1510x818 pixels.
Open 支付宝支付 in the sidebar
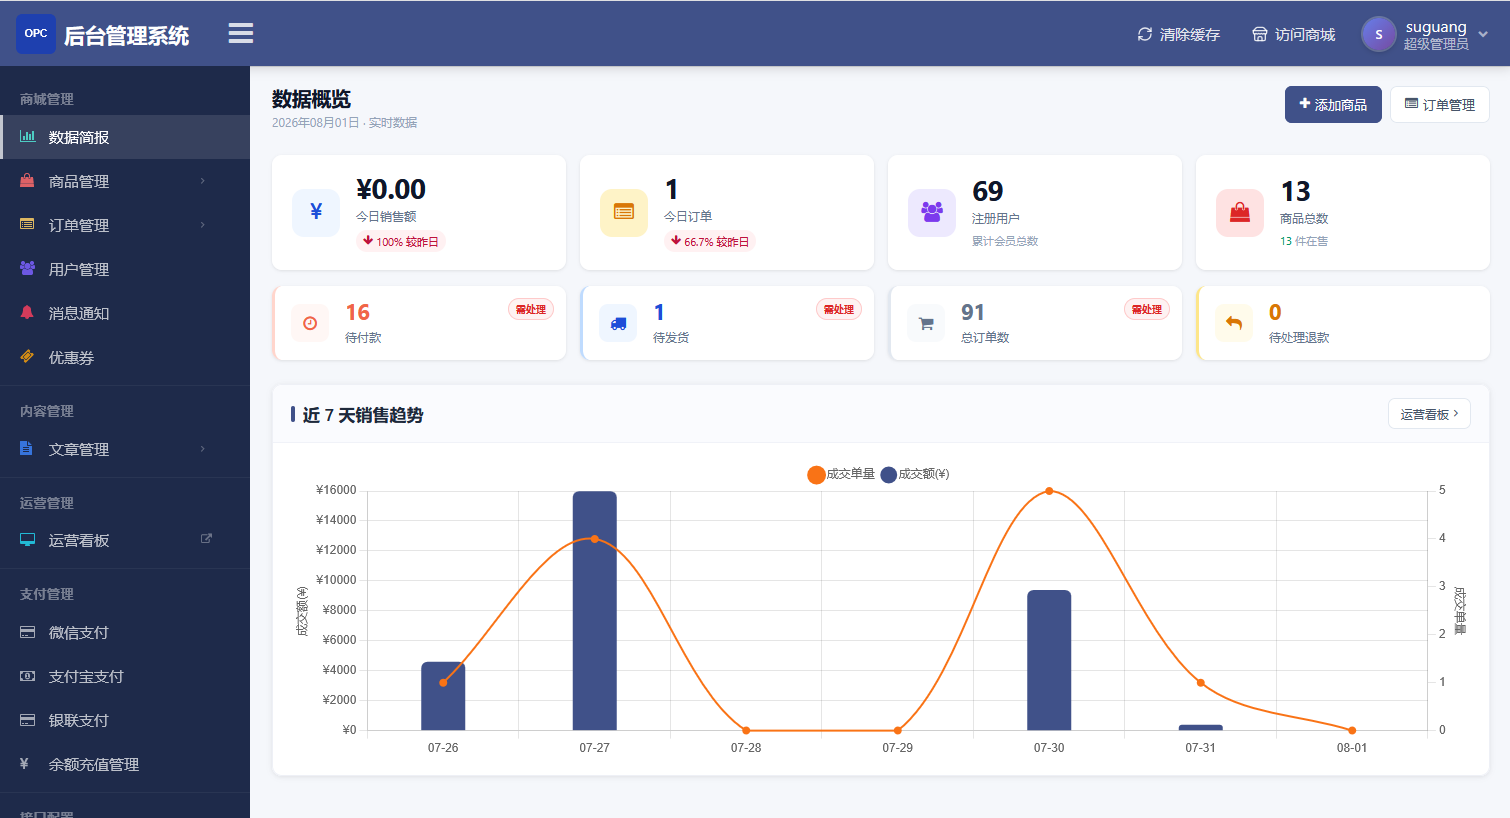(x=125, y=676)
